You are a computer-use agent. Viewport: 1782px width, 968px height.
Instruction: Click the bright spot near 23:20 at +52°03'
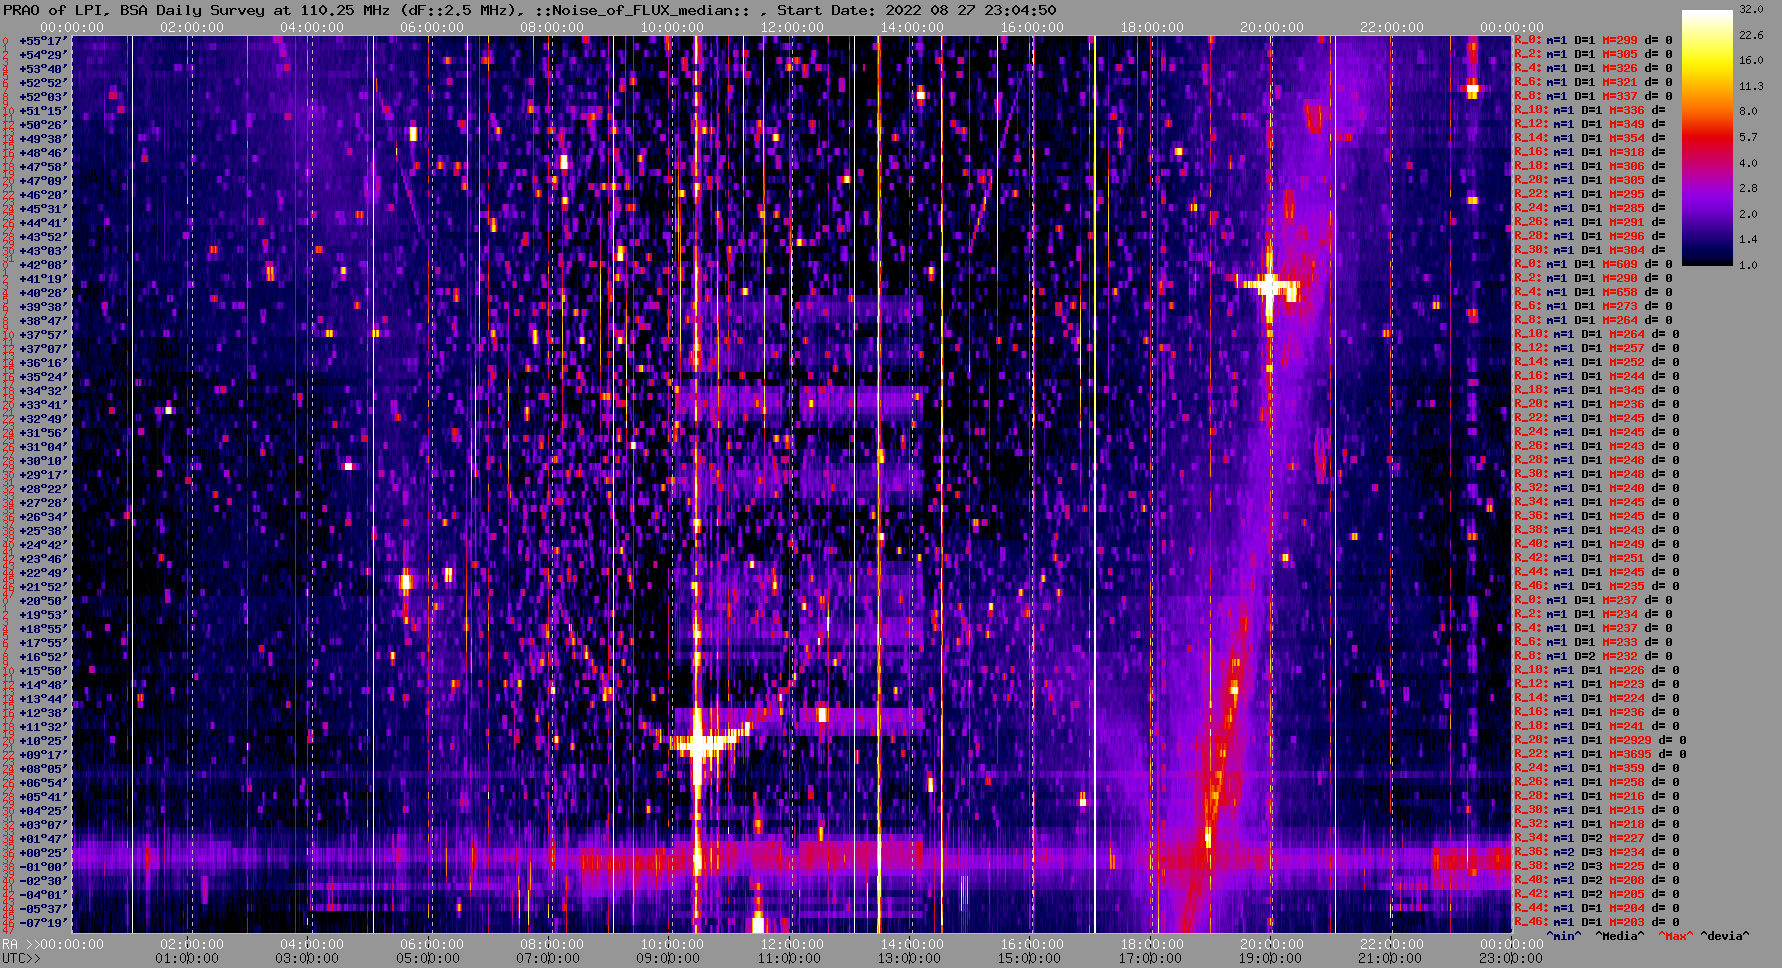[x=1472, y=90]
